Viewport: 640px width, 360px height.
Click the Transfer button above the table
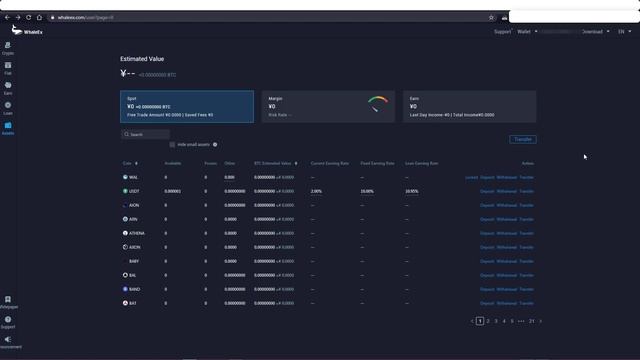[x=523, y=140]
